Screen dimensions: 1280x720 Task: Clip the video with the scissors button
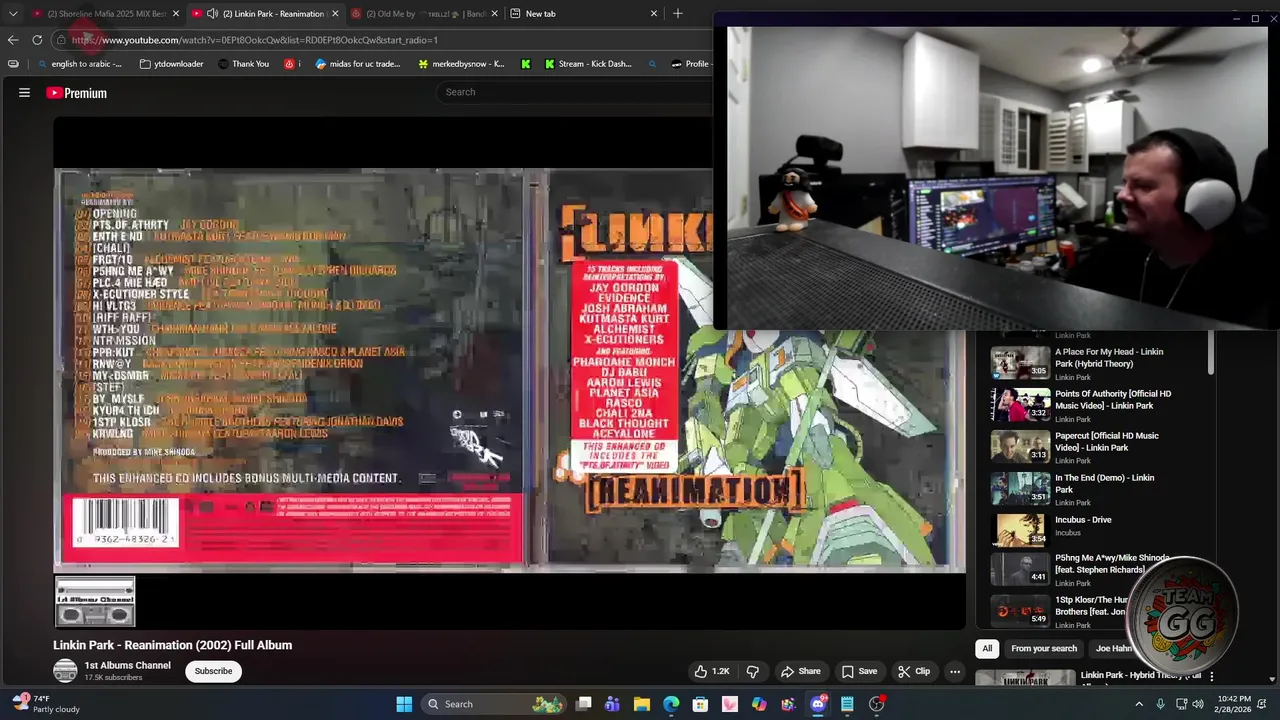pyautogui.click(x=914, y=671)
